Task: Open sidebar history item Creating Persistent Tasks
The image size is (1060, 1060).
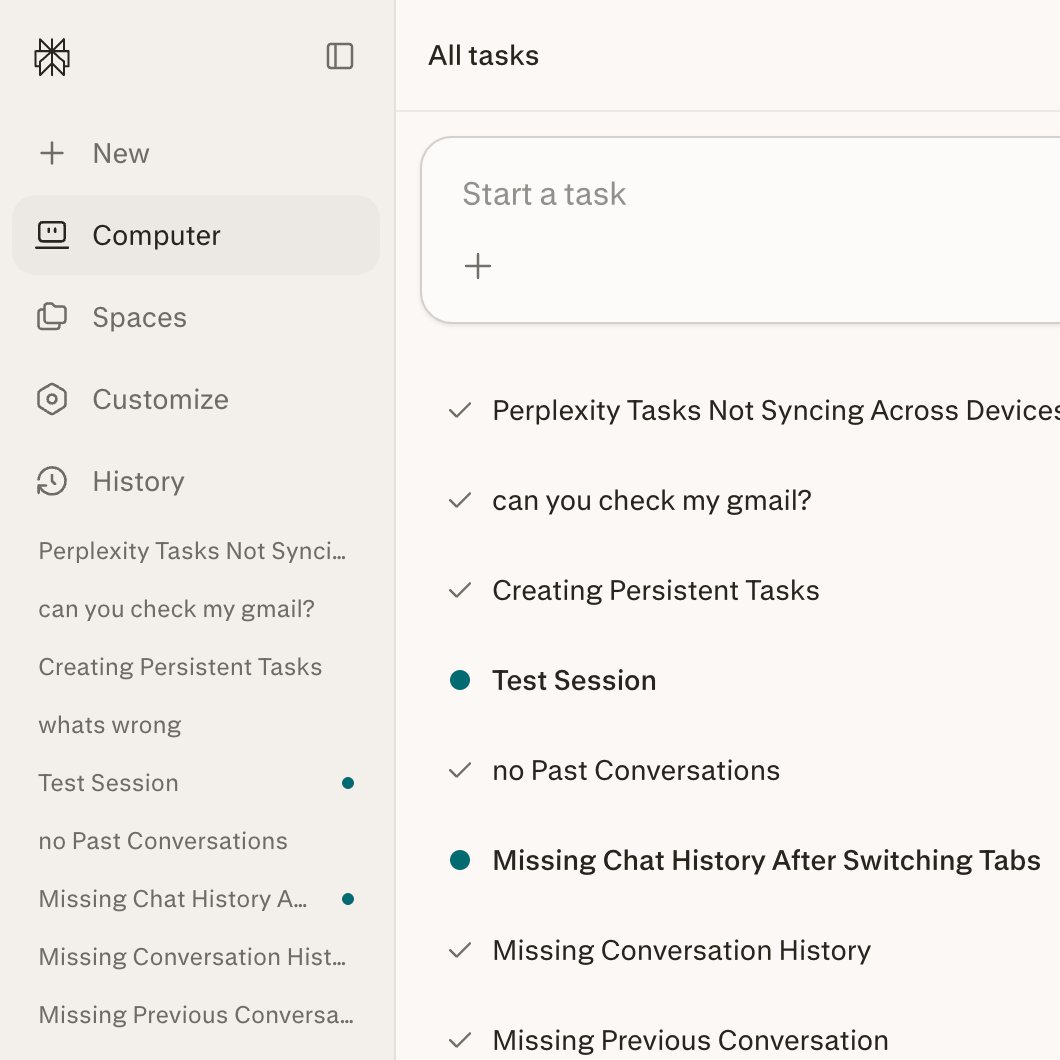Action: point(180,667)
